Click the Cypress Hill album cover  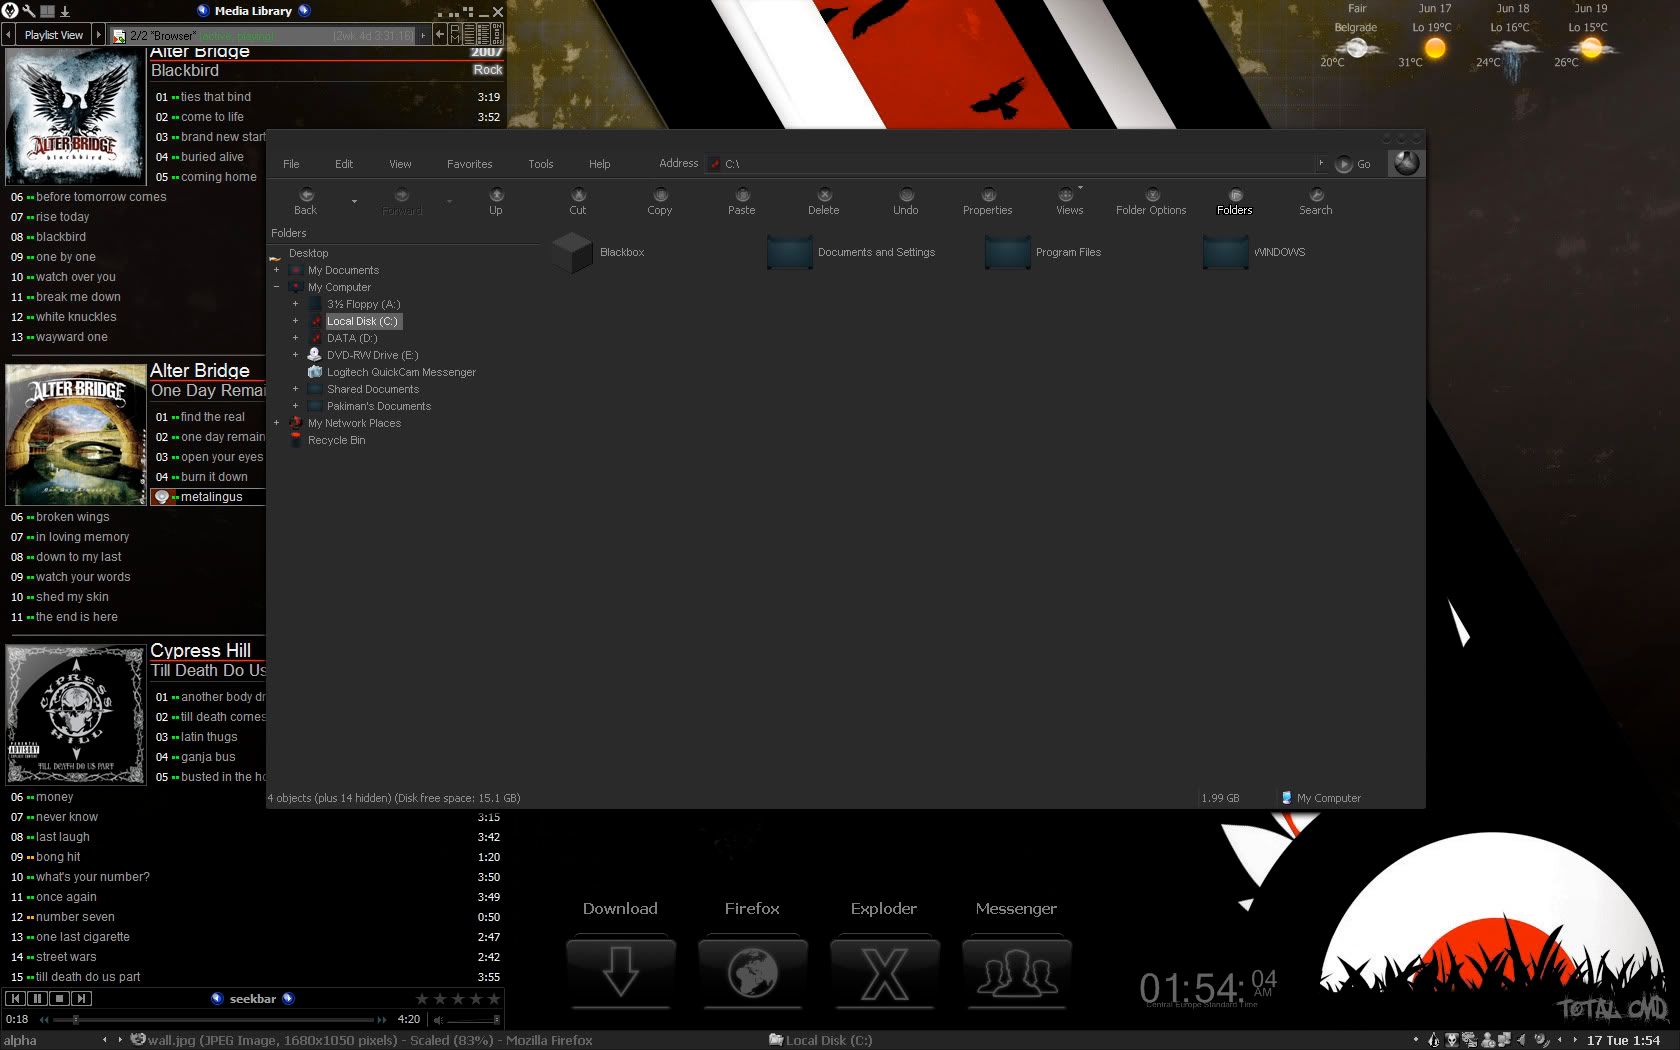tap(75, 715)
